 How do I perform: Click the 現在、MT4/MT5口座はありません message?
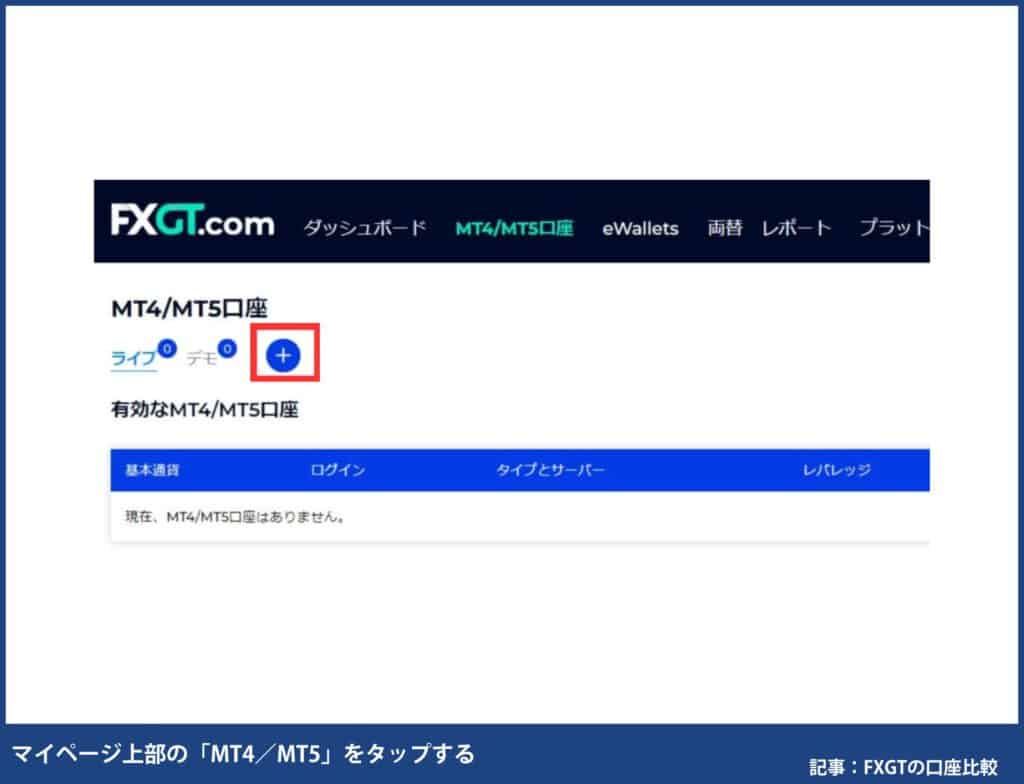(235, 517)
